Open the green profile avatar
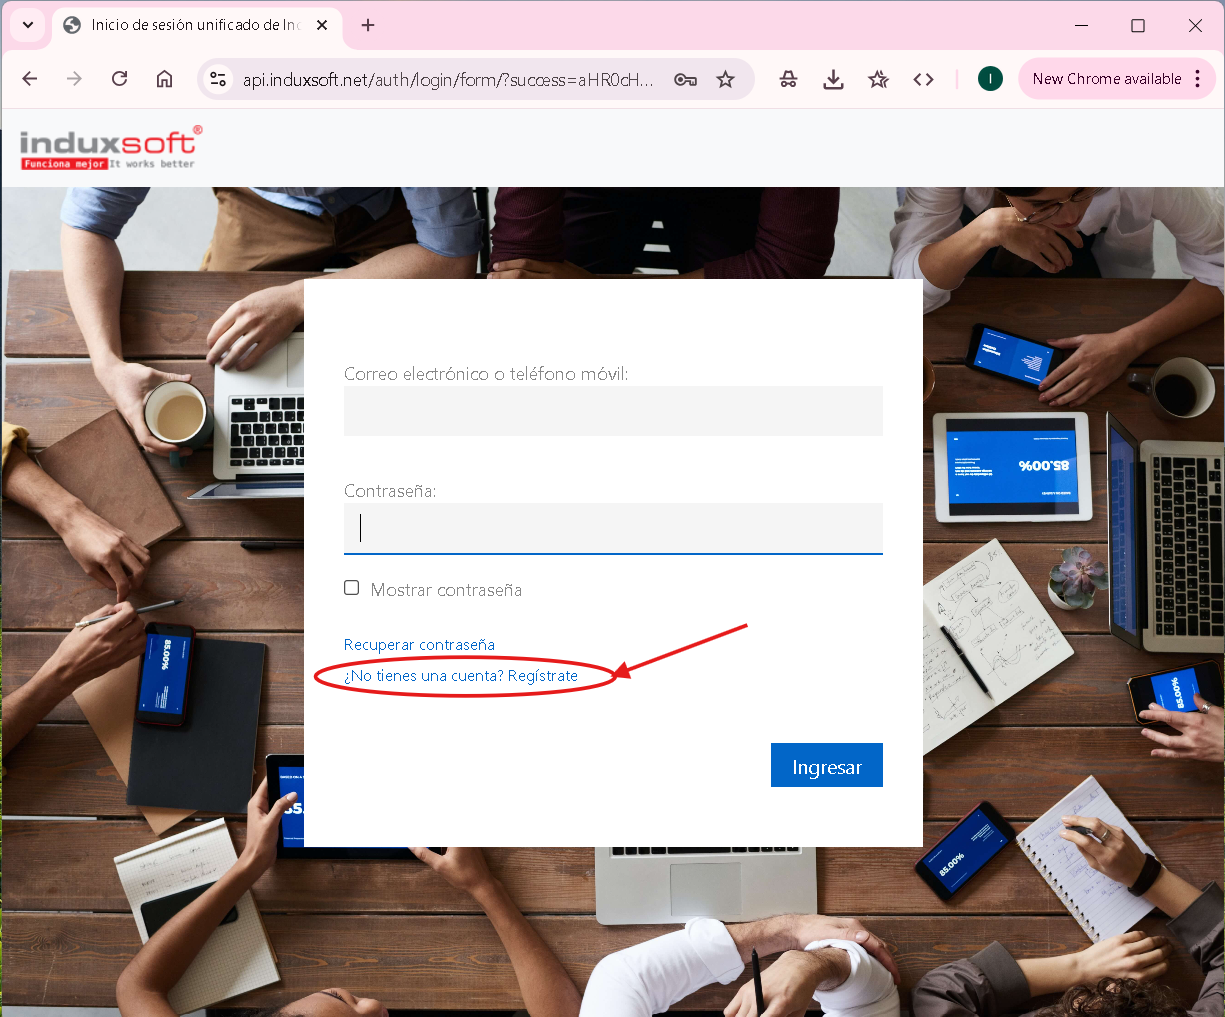1225x1017 pixels. pyautogui.click(x=990, y=79)
